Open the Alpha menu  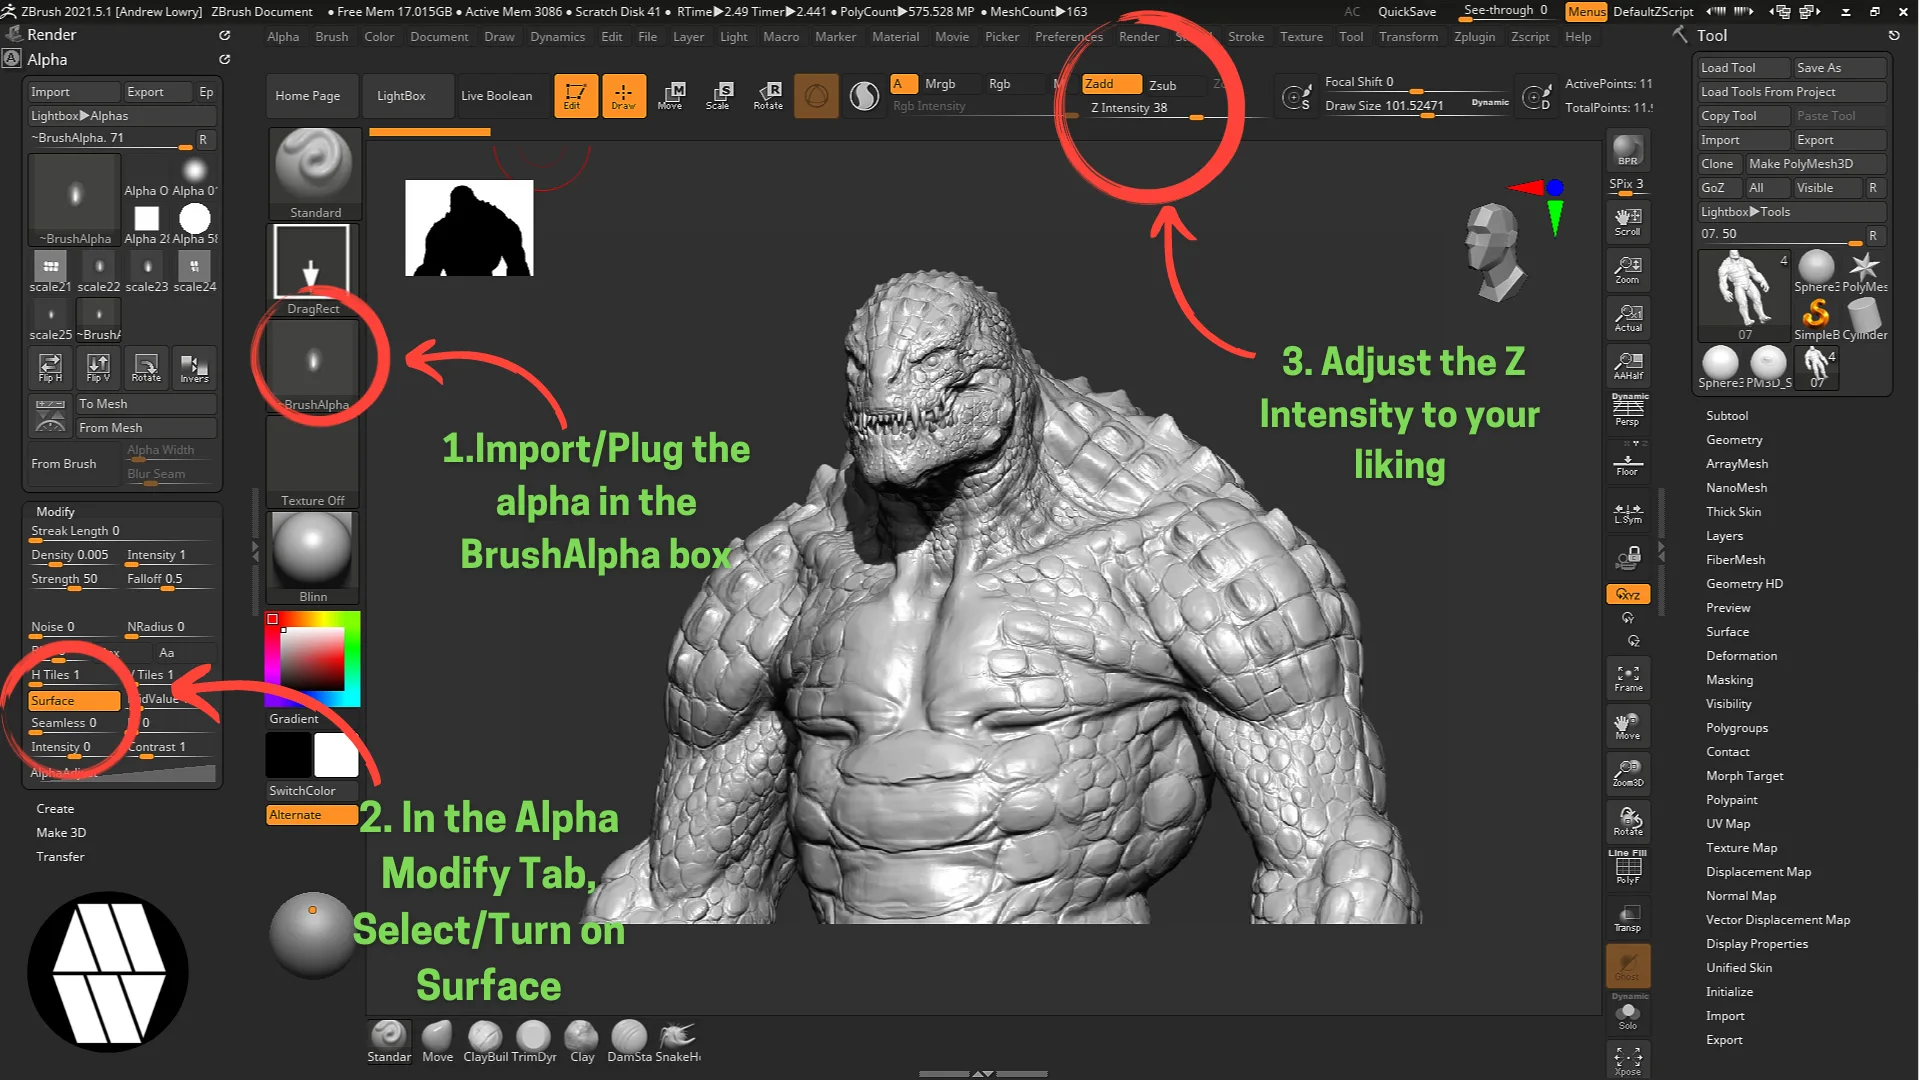[x=282, y=36]
